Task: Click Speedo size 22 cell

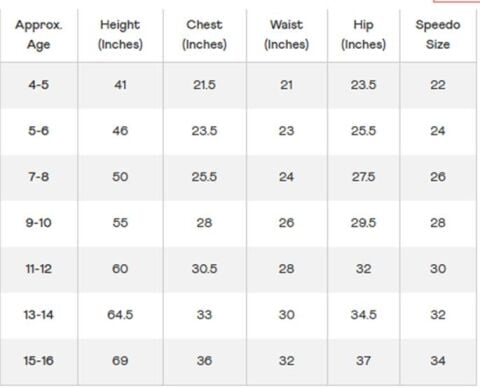Action: click(438, 85)
